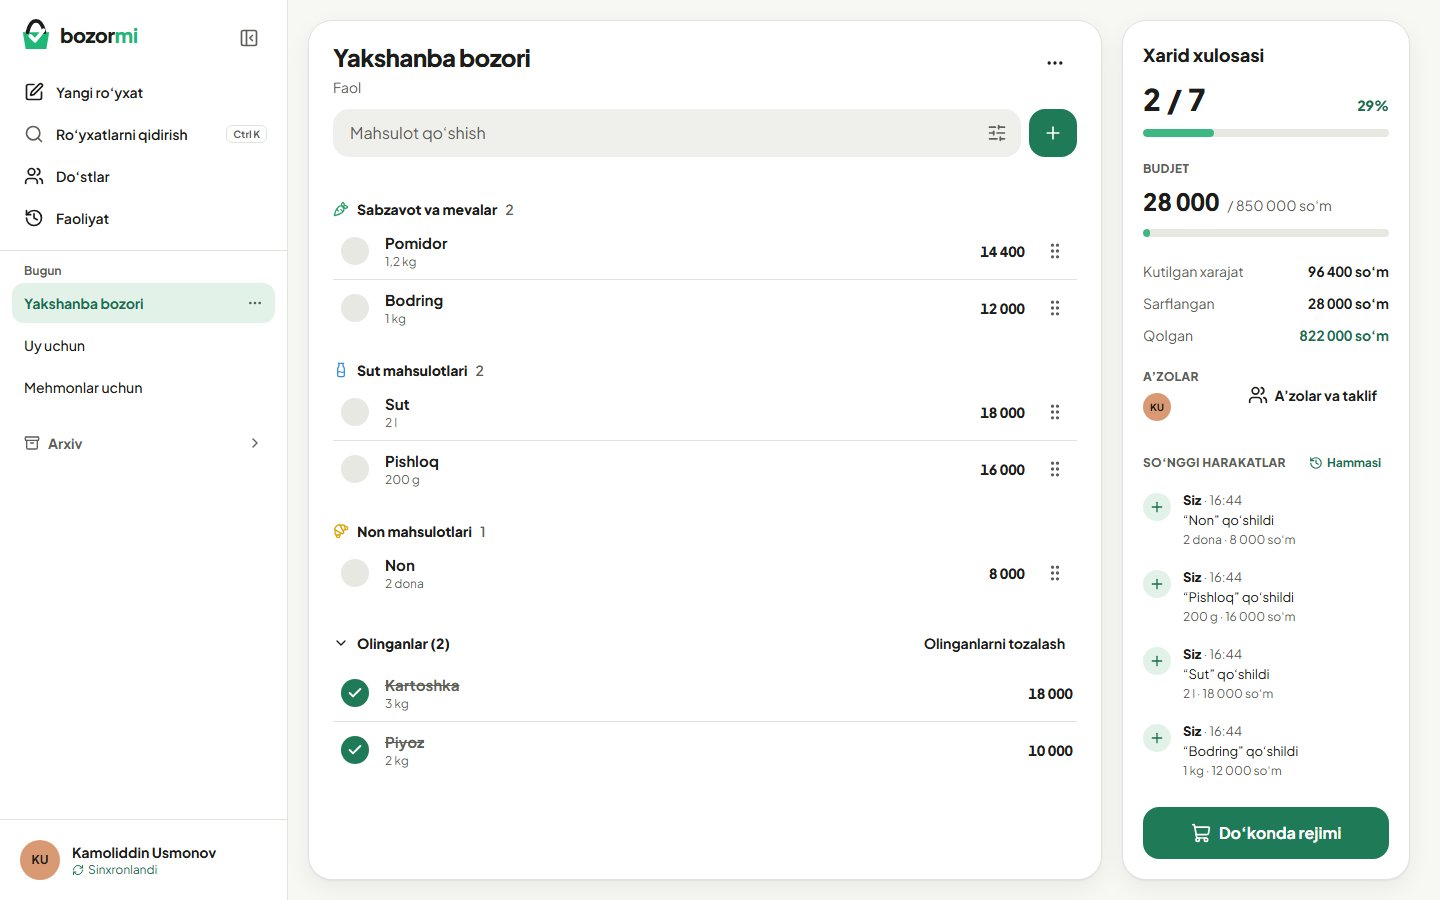Click the Sut mahsulotlari milk icon
Screen dimensions: 1440x900
tap(341, 370)
